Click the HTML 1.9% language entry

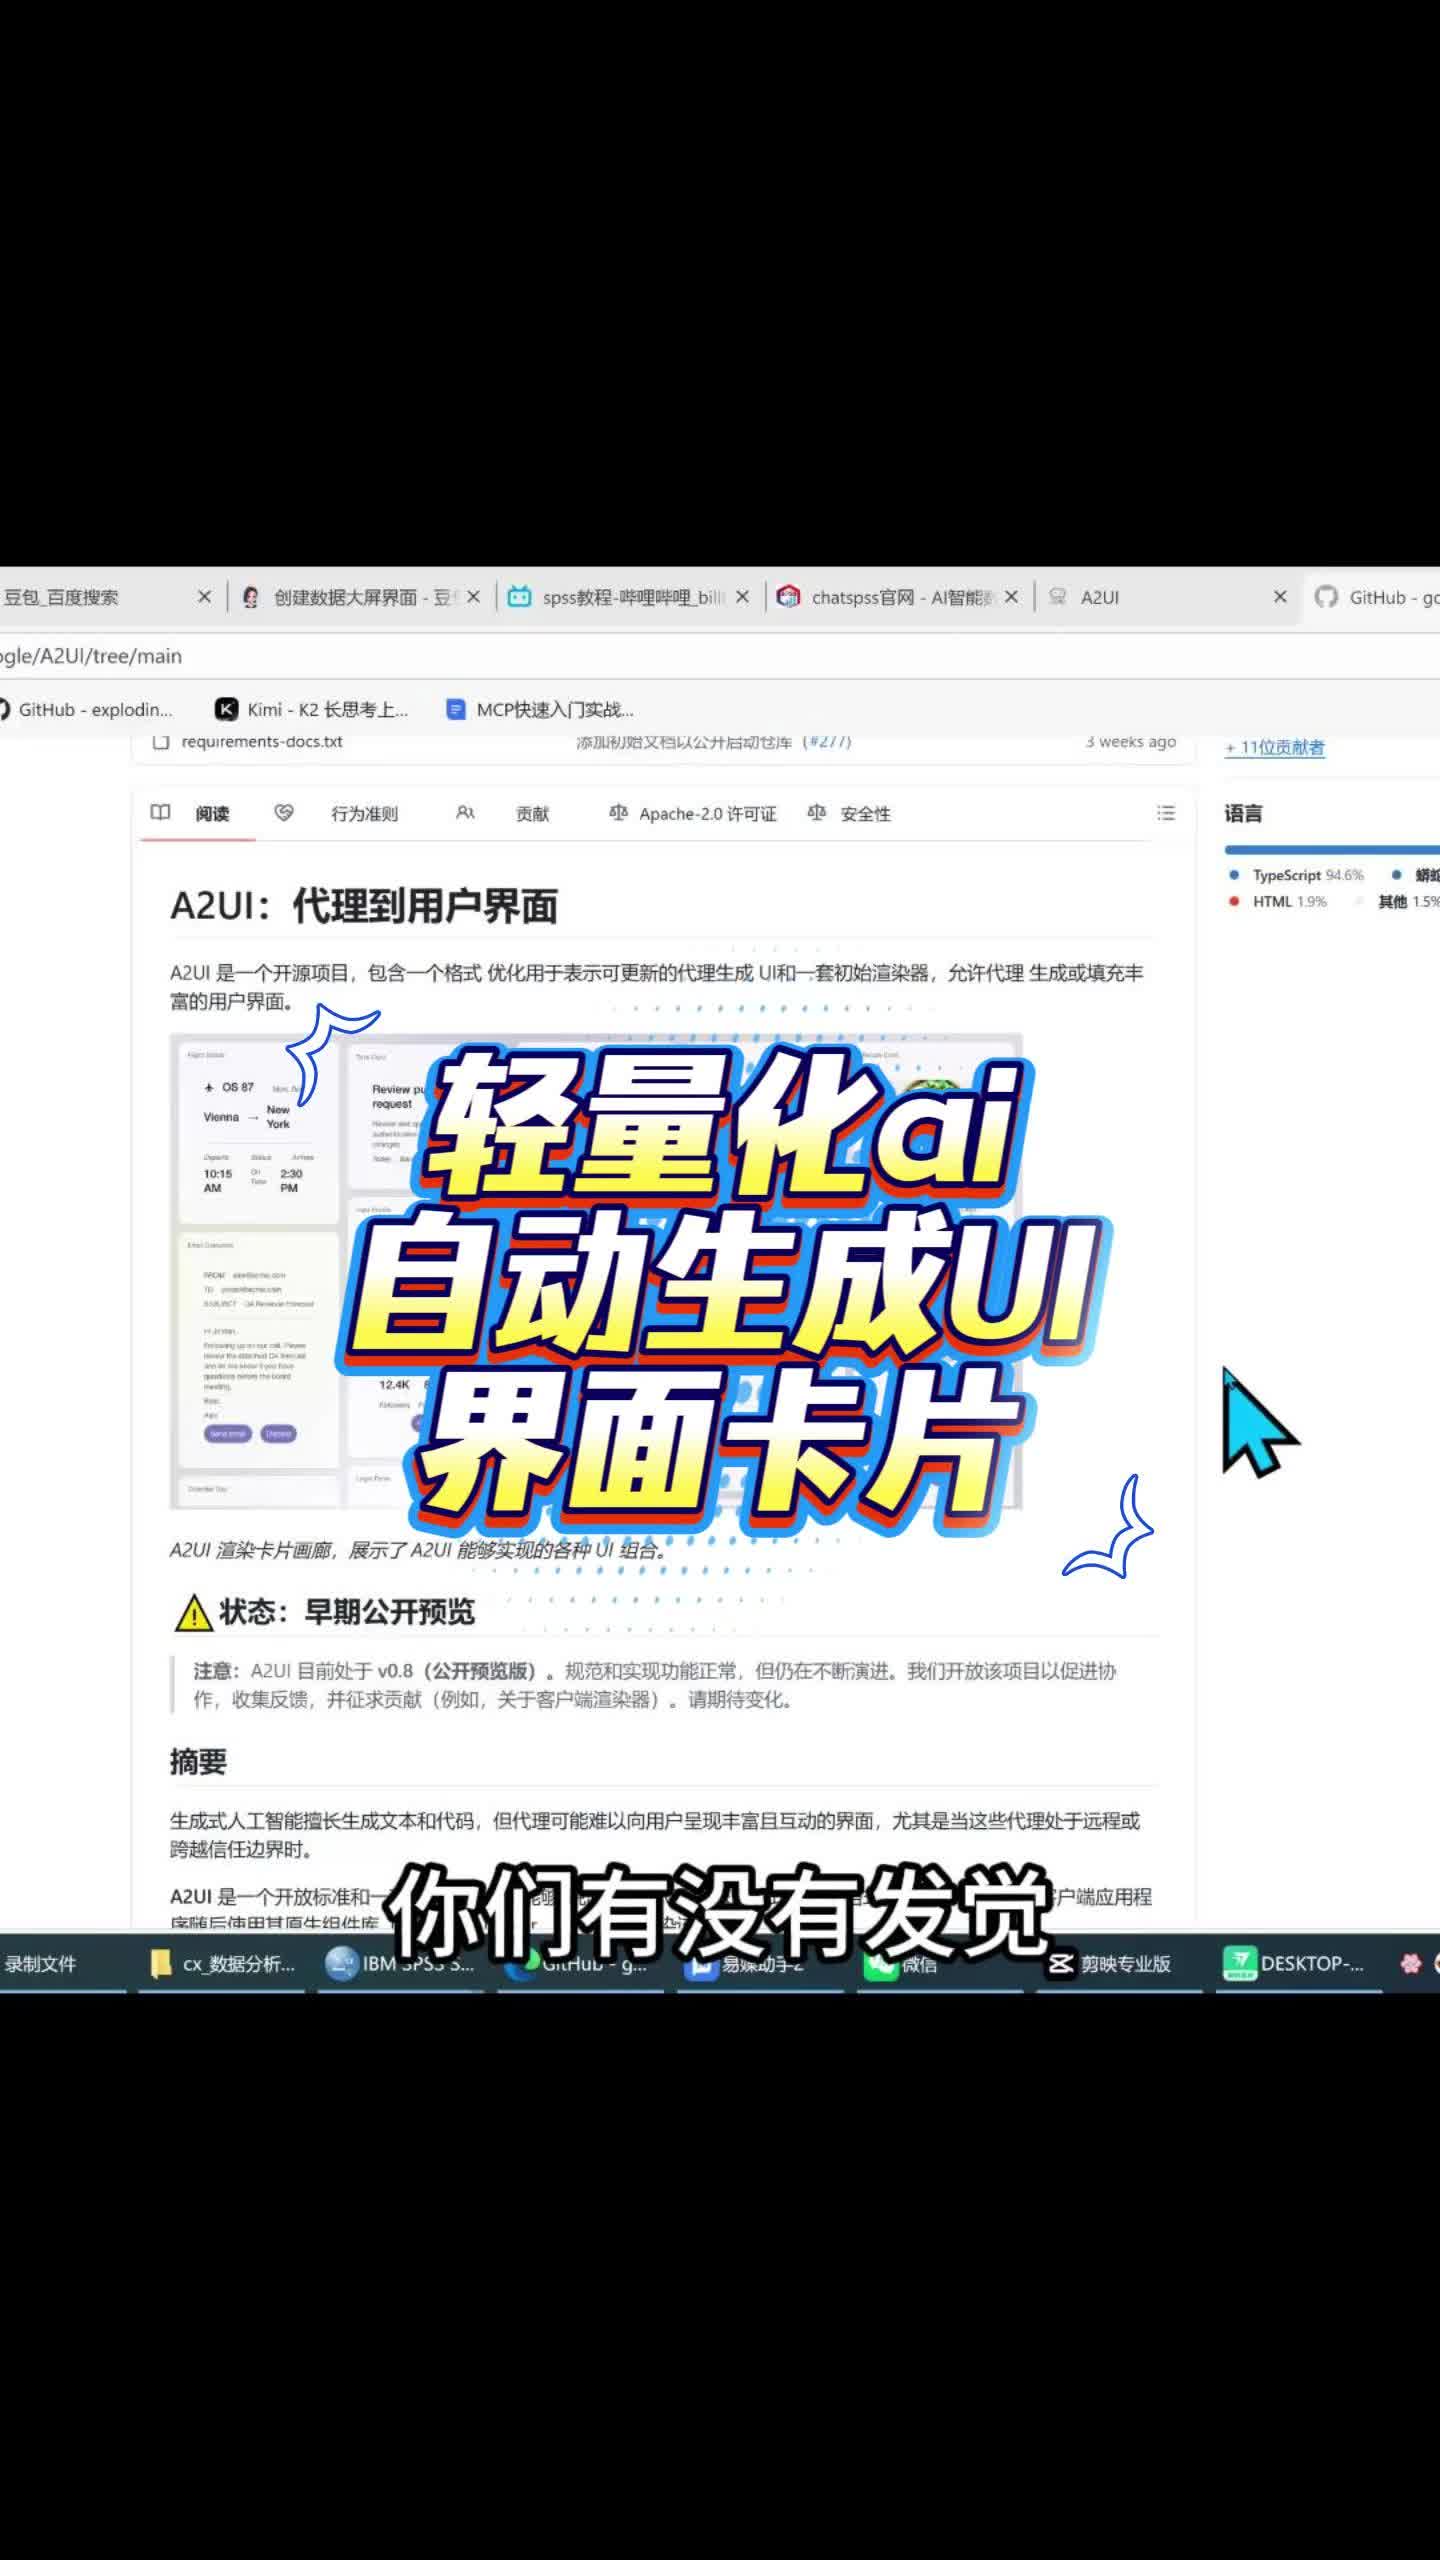pos(1277,902)
